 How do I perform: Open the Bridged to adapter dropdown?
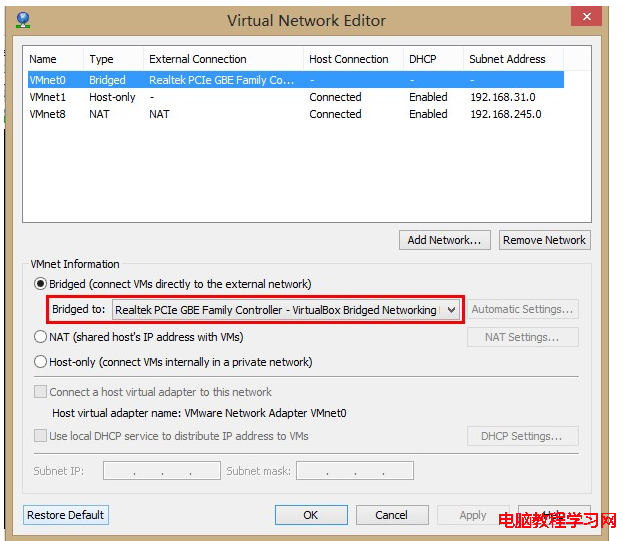[x=286, y=310]
